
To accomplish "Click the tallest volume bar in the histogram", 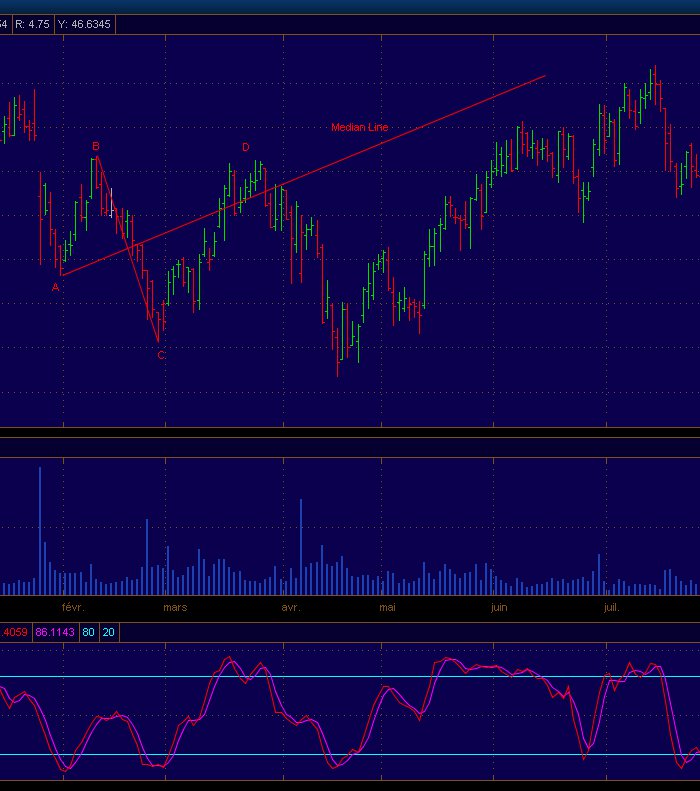I will 40,531.
